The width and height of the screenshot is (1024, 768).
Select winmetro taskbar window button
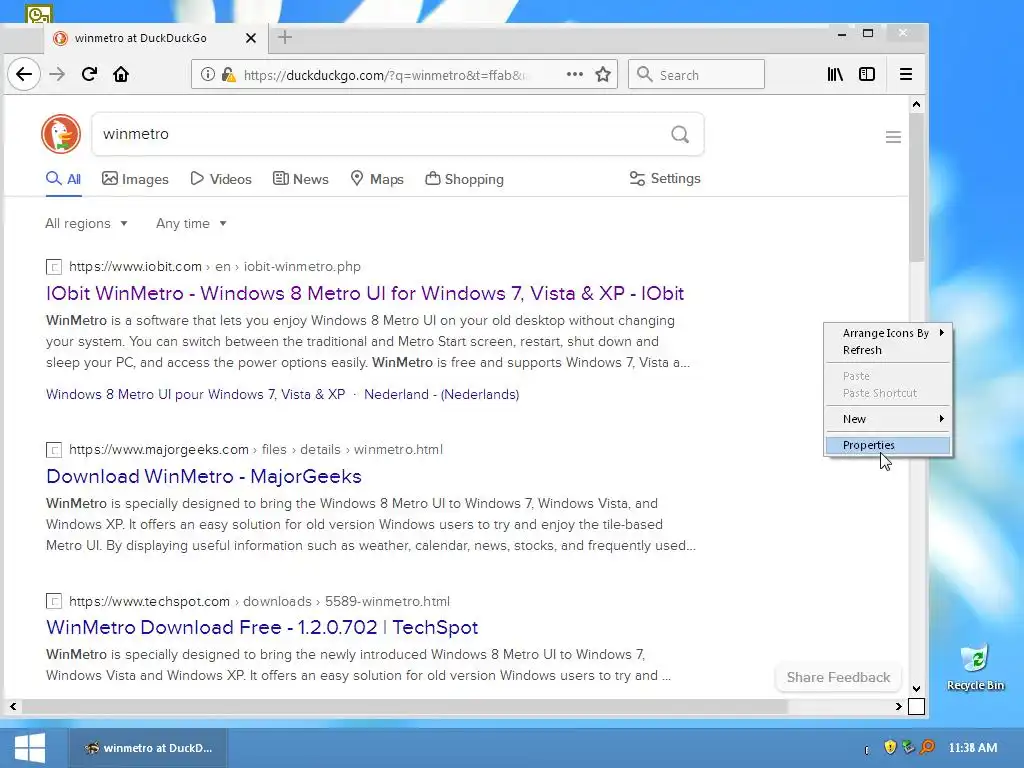[x=148, y=748]
